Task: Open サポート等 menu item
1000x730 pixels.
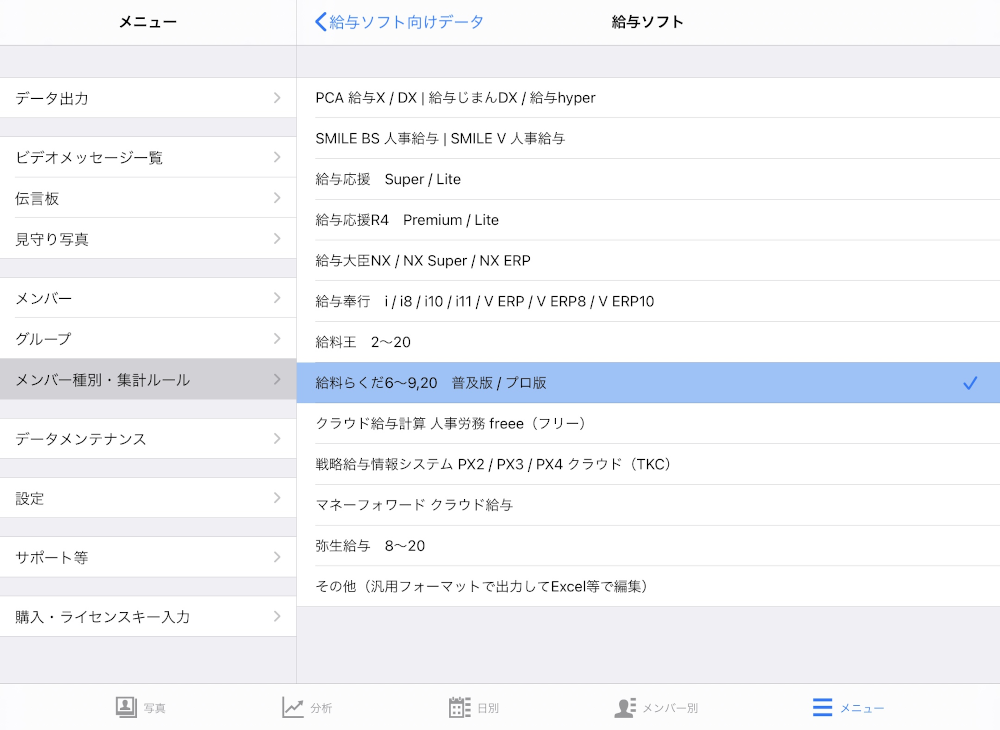Action: tap(148, 557)
